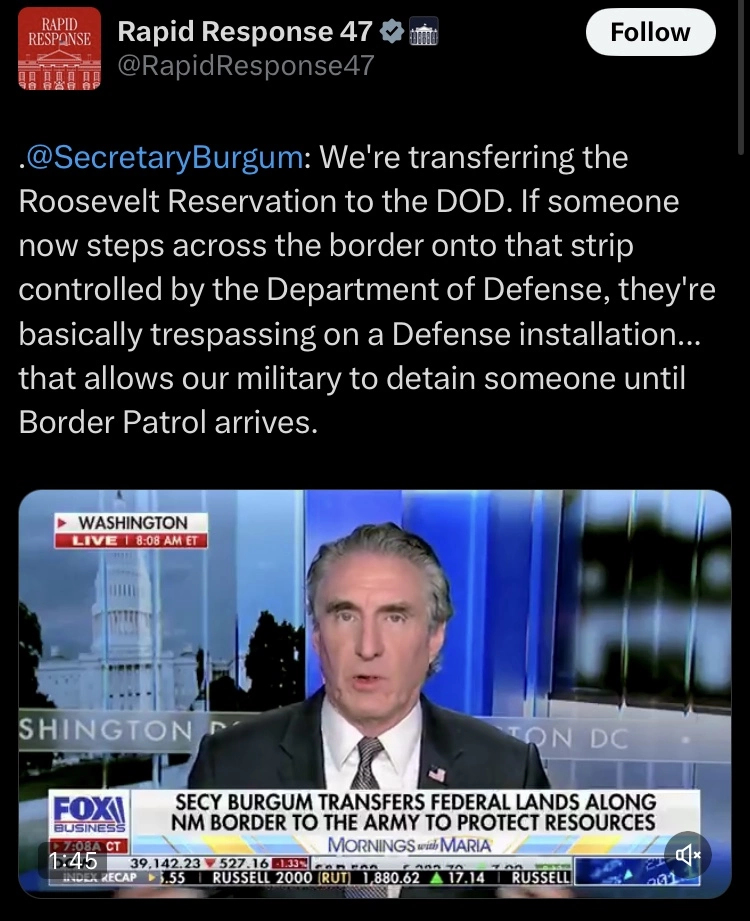Screen dimensions: 750x921
Task: Select the tweet body text
Action: 367,290
